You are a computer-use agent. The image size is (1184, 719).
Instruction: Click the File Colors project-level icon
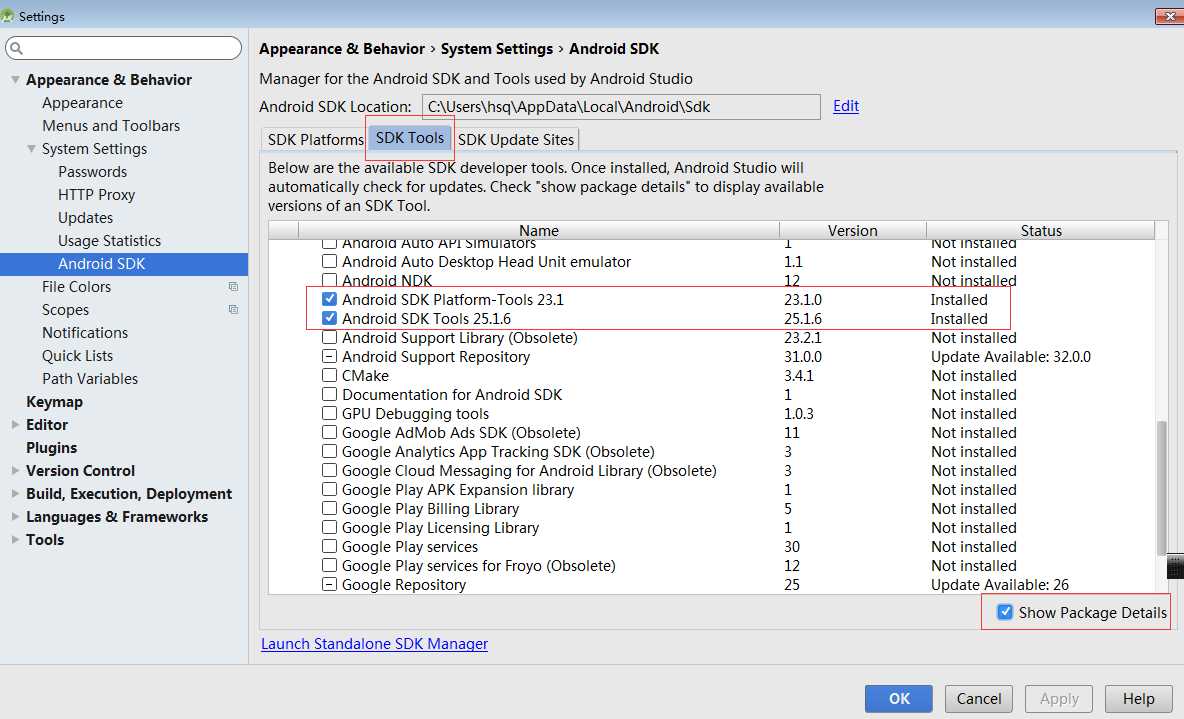(233, 287)
